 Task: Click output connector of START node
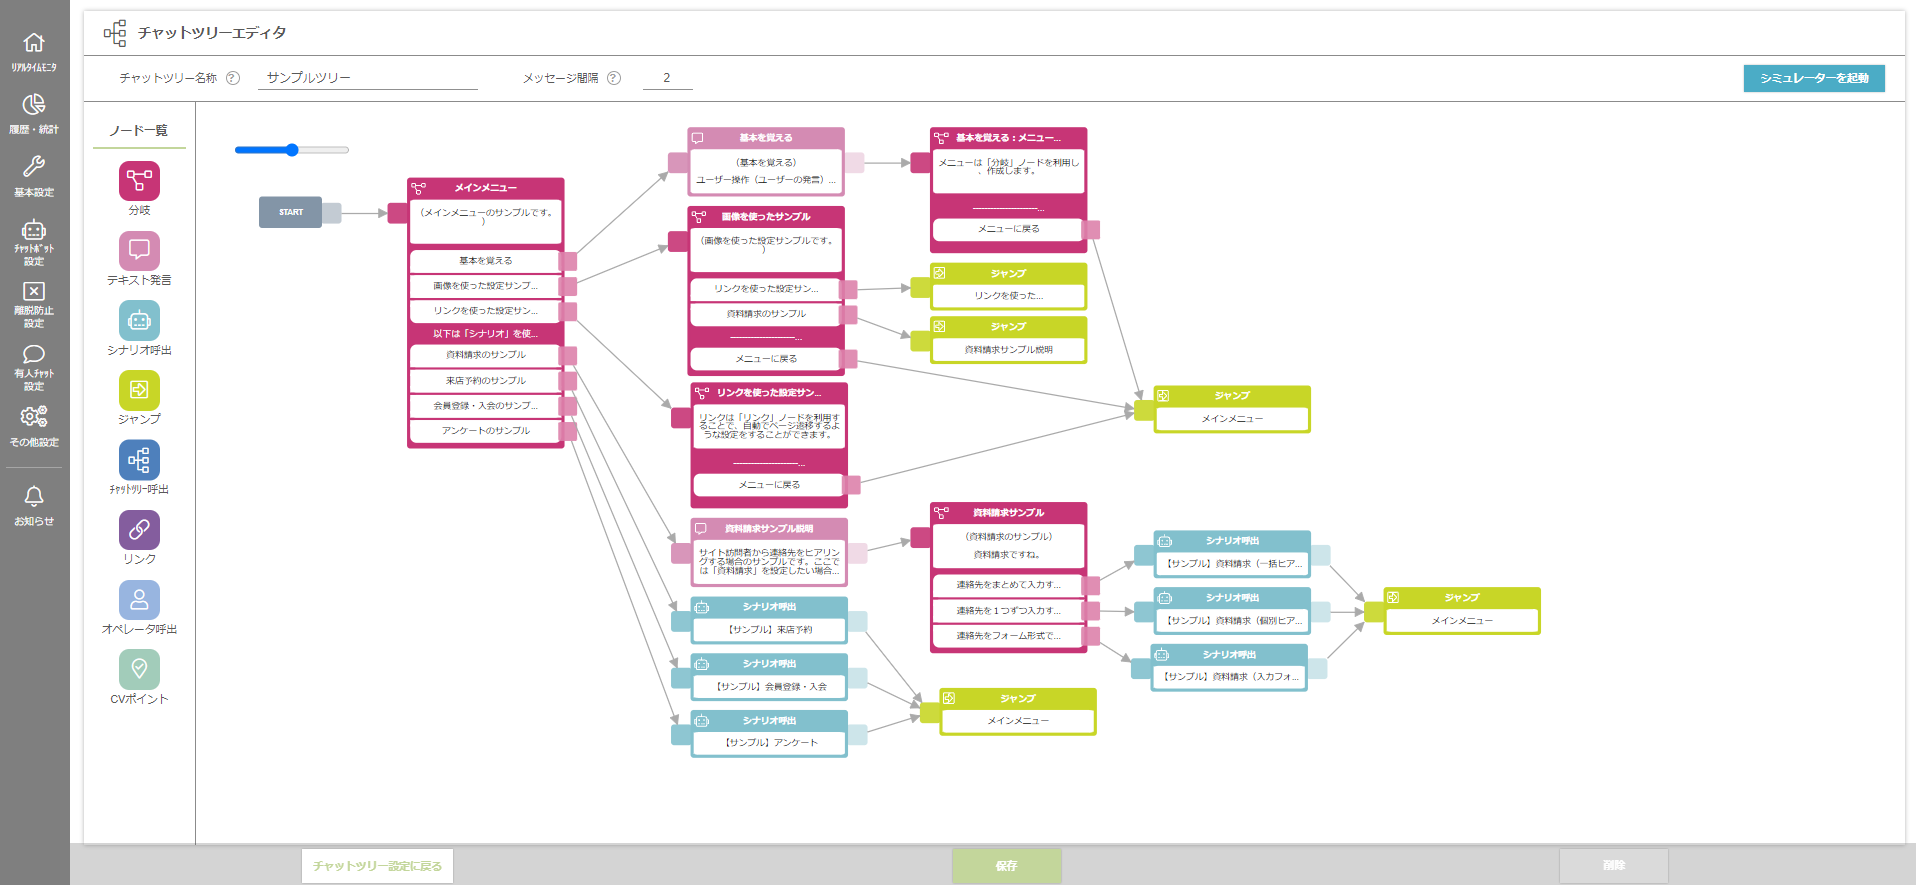331,213
